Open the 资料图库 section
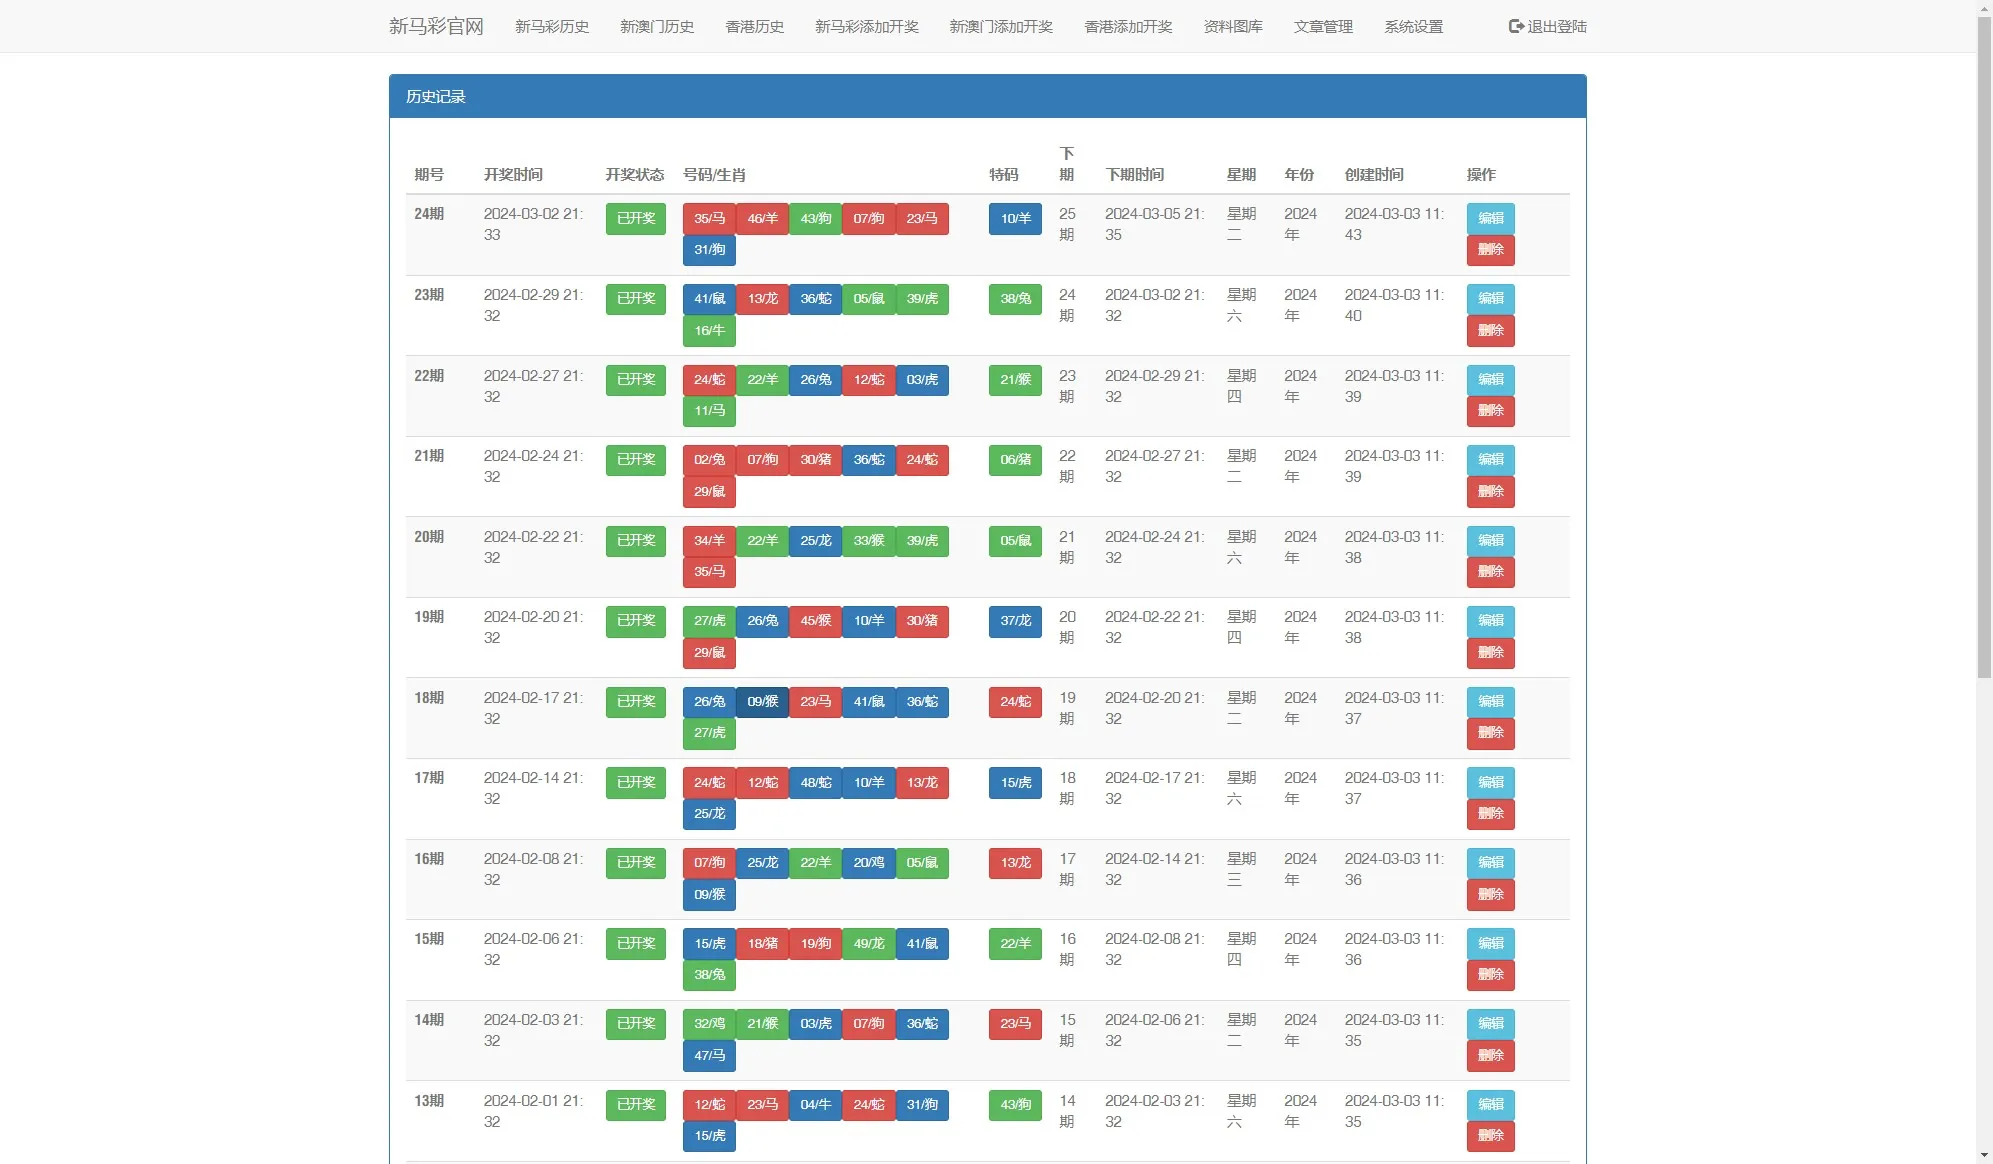The height and width of the screenshot is (1164, 1993). [x=1232, y=27]
